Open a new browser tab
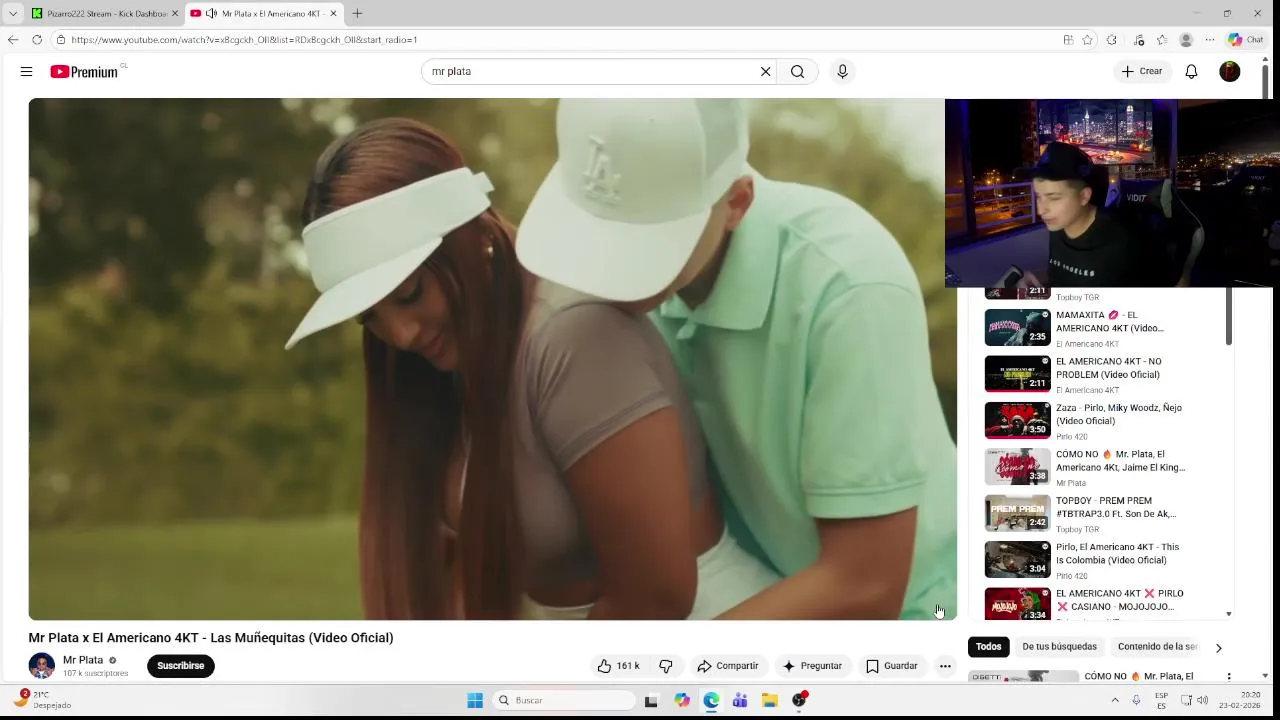The height and width of the screenshot is (720, 1280). pos(357,13)
